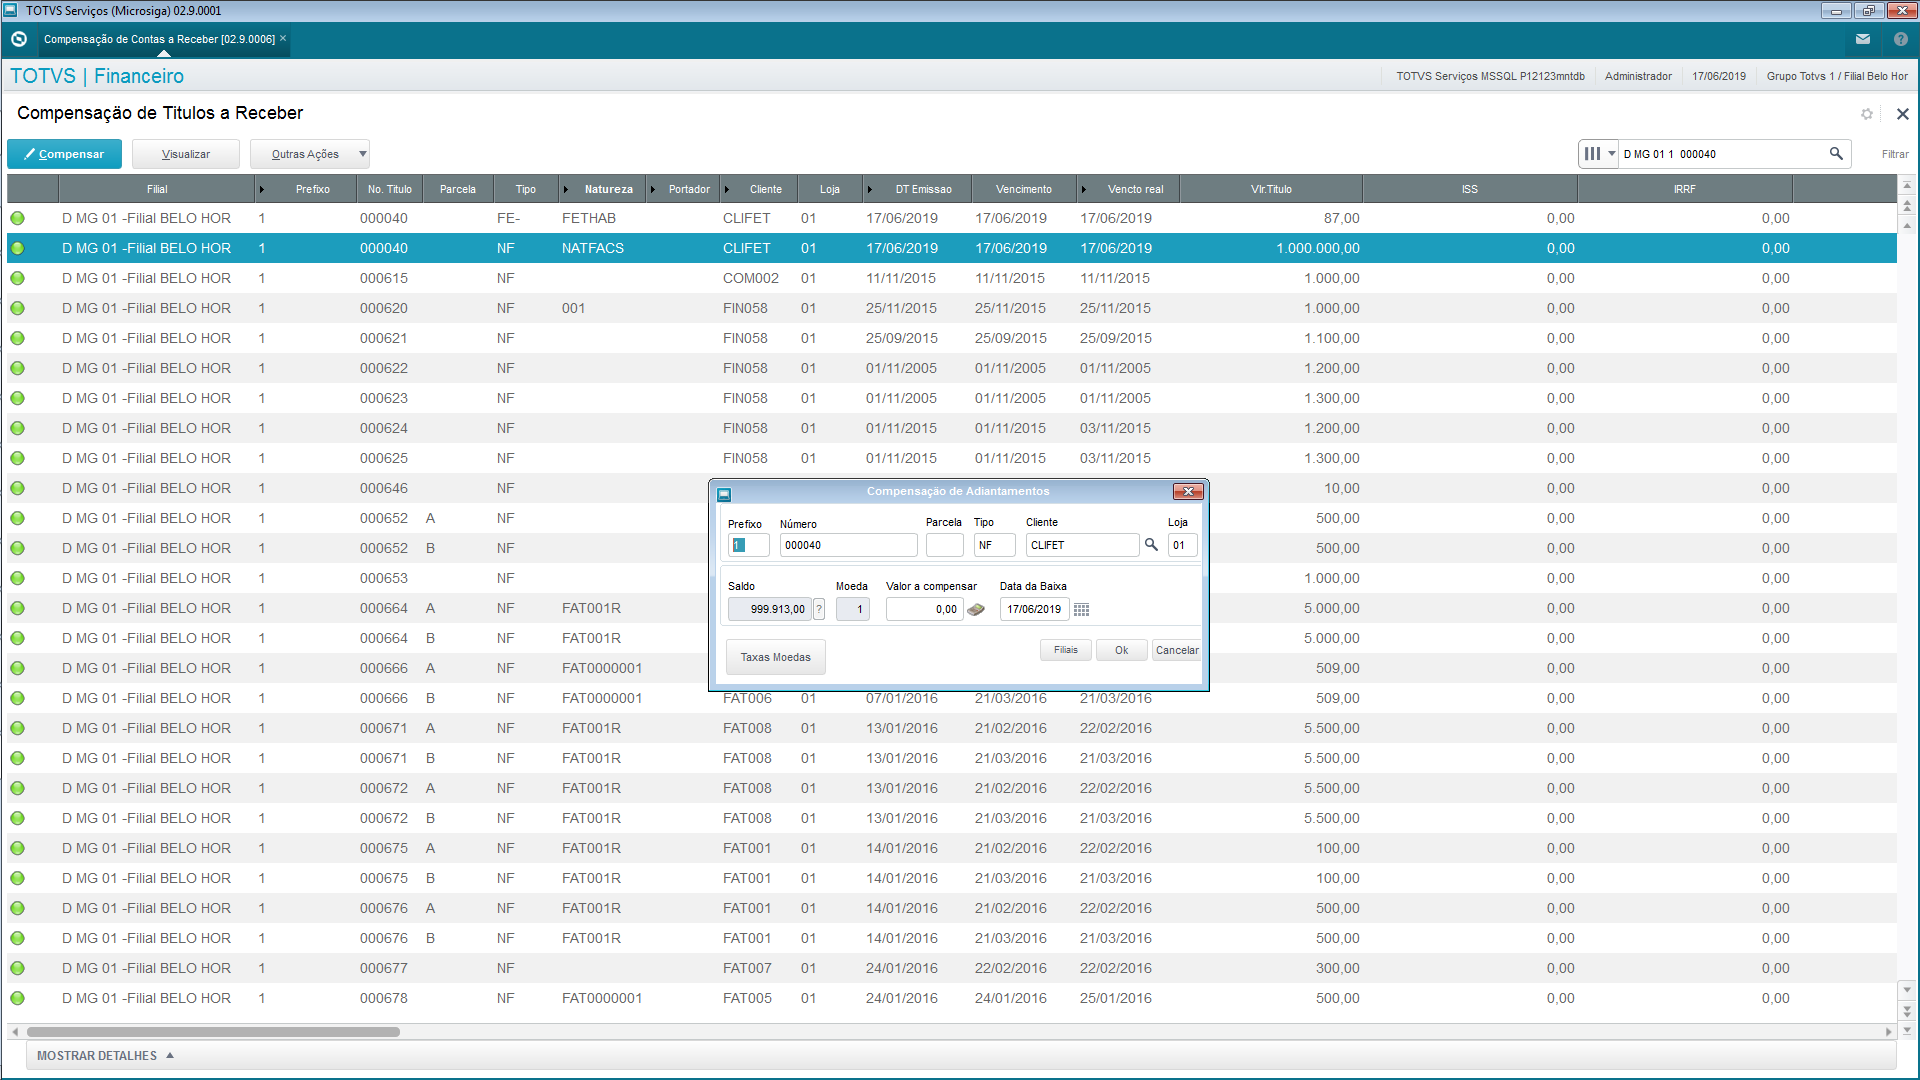Click the Cliente lookup magnifier icon

pos(1151,545)
